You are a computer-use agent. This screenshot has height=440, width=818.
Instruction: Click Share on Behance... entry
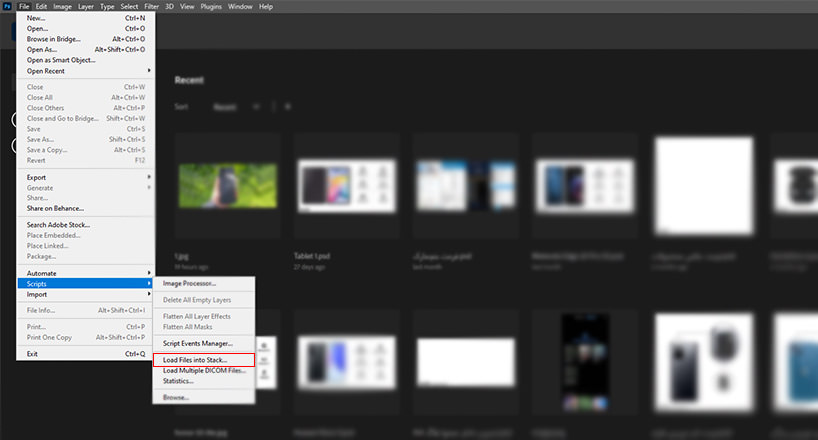coord(86,208)
